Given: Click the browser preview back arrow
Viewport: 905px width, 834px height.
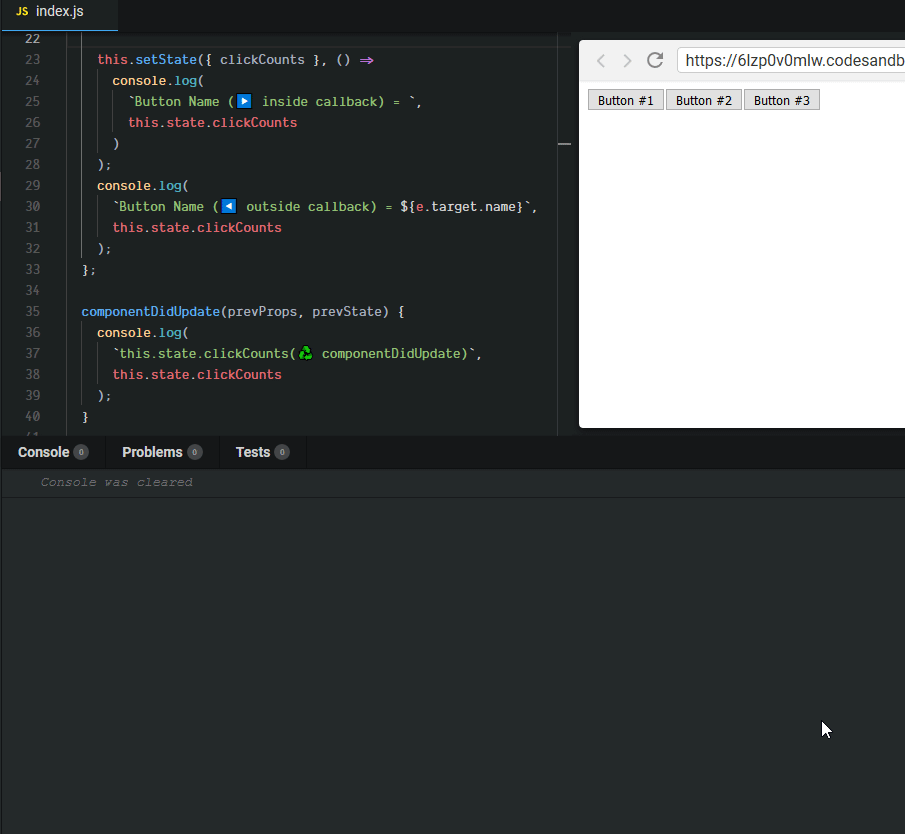Looking at the screenshot, I should click(600, 60).
